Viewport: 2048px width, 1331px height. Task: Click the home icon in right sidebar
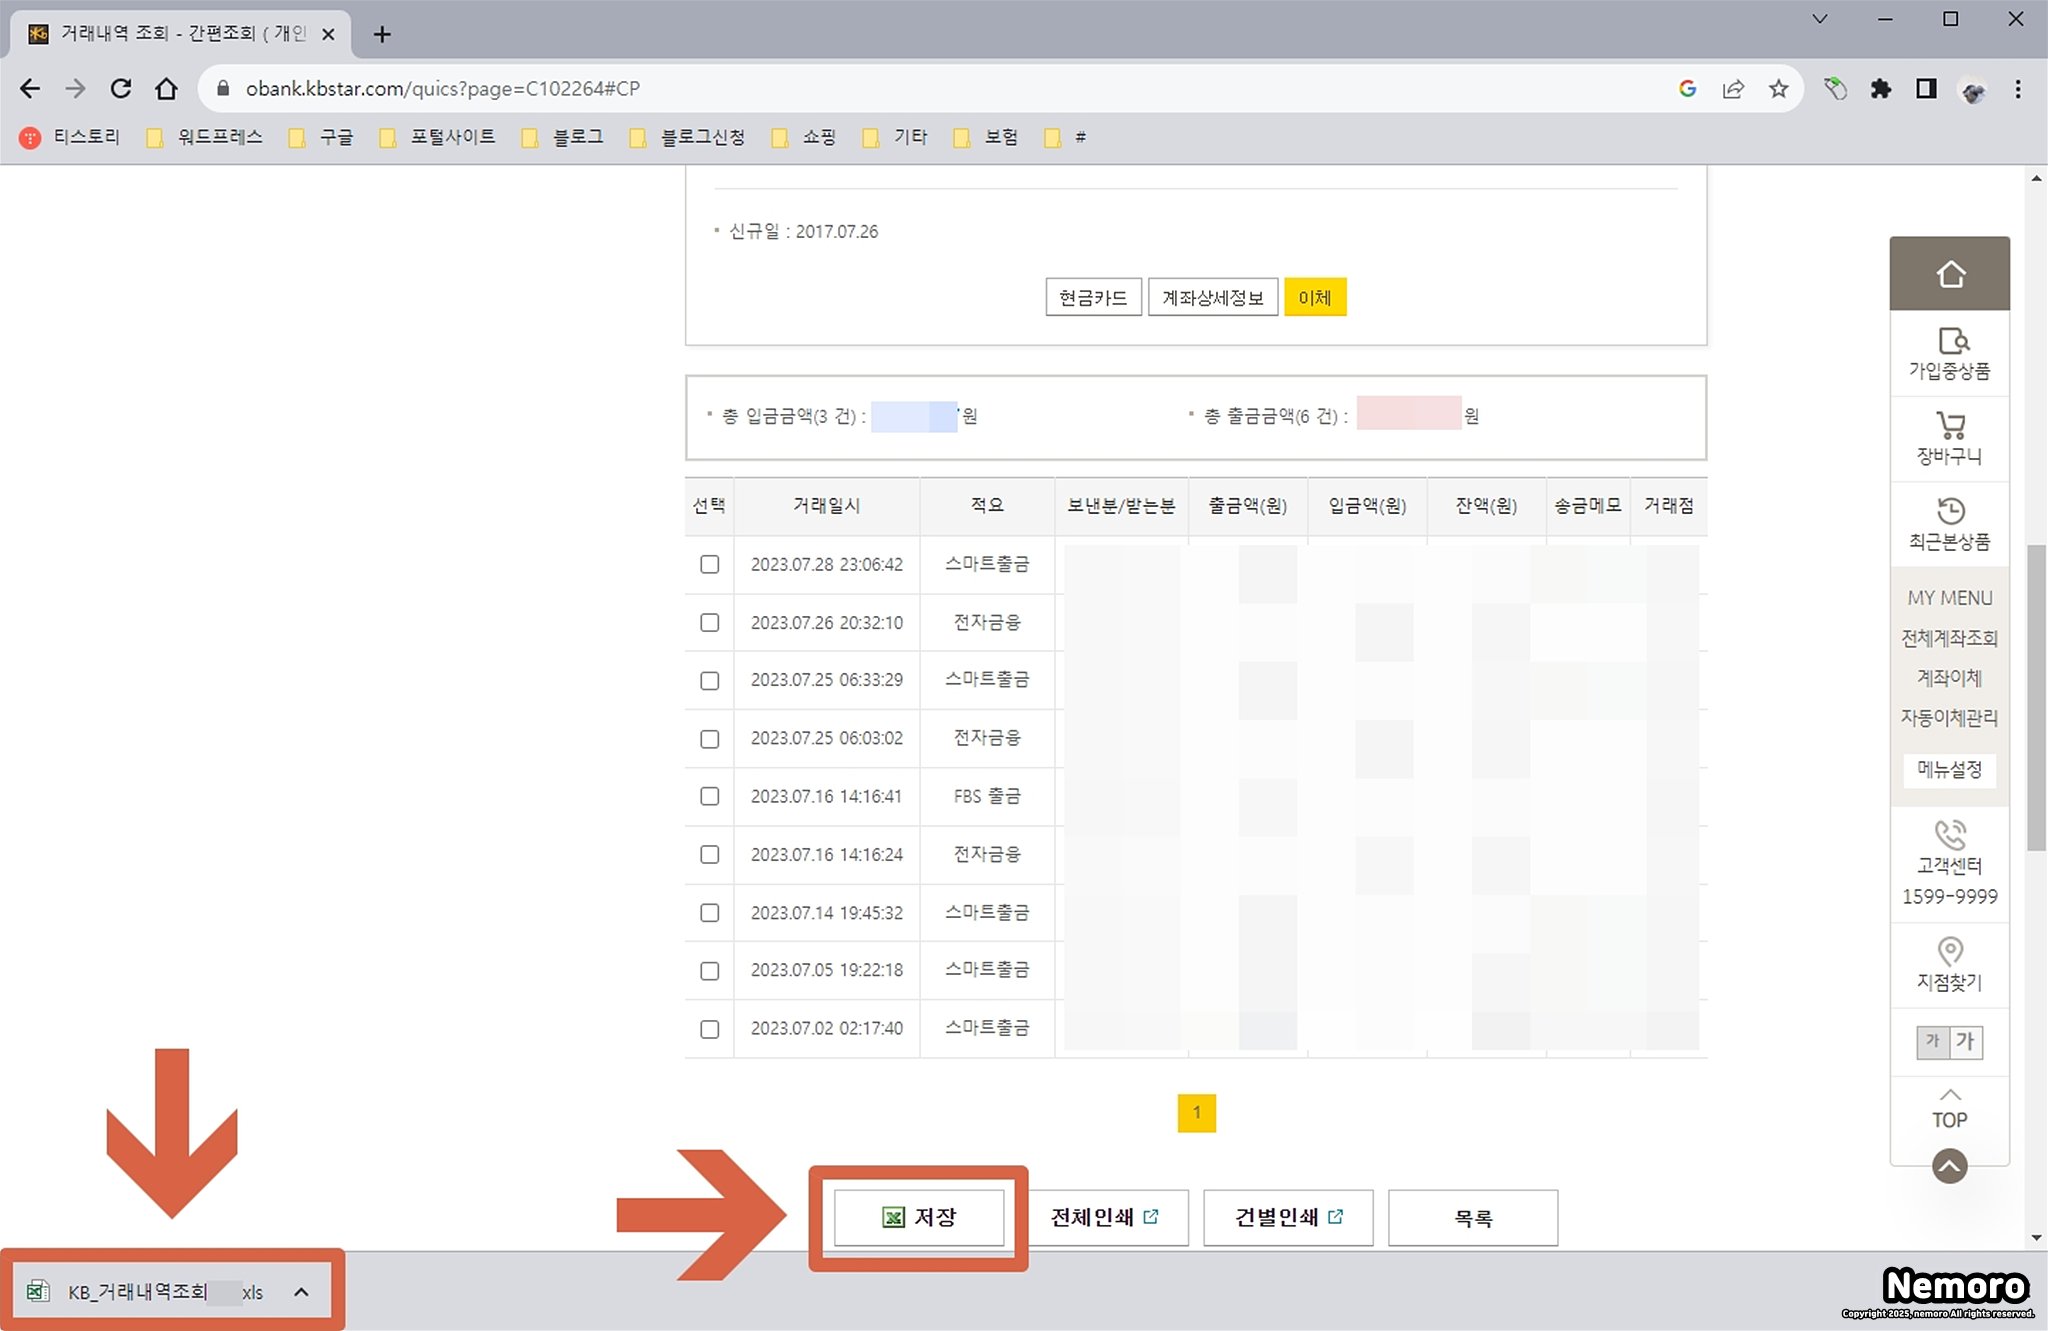tap(1949, 274)
